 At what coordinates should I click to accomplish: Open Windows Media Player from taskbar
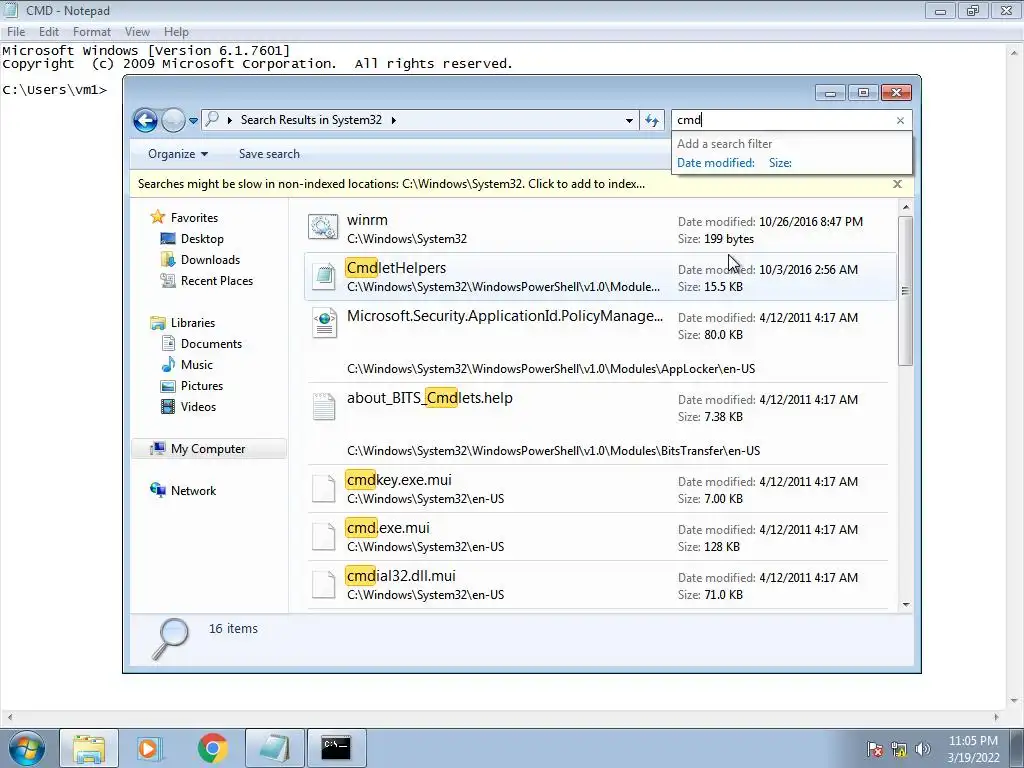pyautogui.click(x=149, y=748)
